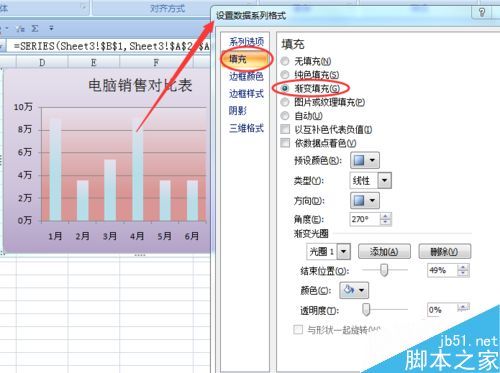Click chart title 电脑销售对比表
Image resolution: width=500 pixels, height=373 pixels.
tap(140, 85)
